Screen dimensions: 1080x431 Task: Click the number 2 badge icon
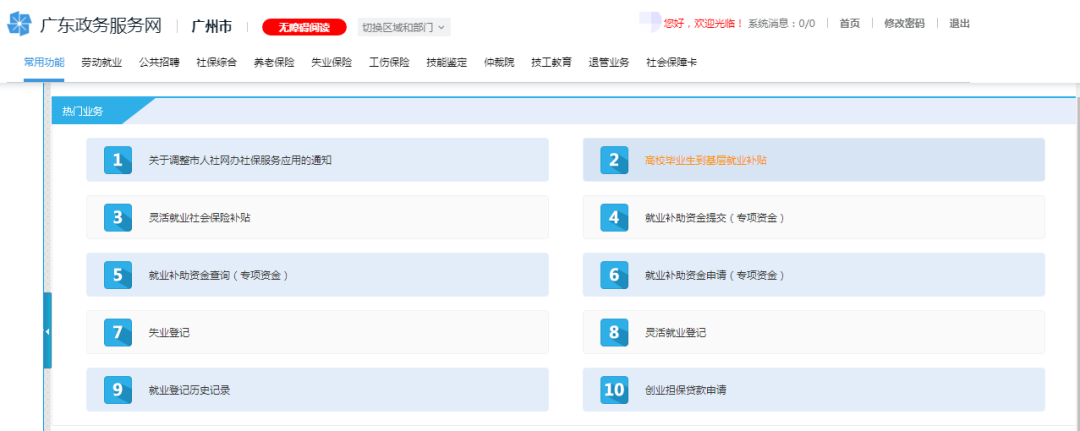pos(614,160)
